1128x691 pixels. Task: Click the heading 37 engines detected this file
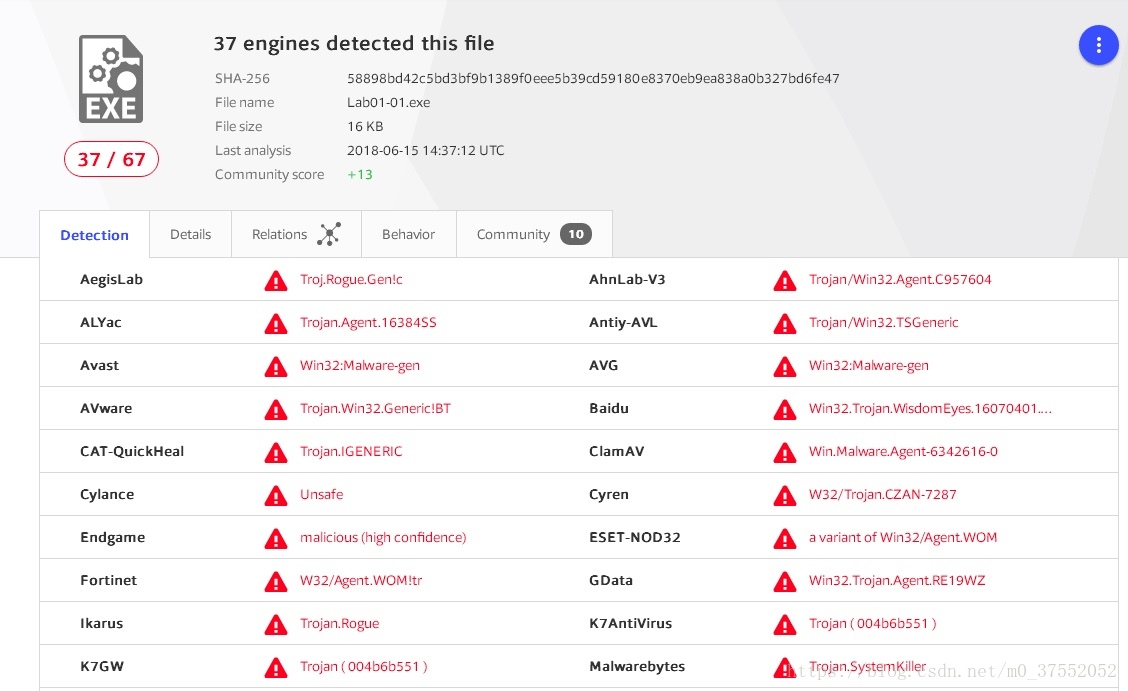pyautogui.click(x=354, y=43)
